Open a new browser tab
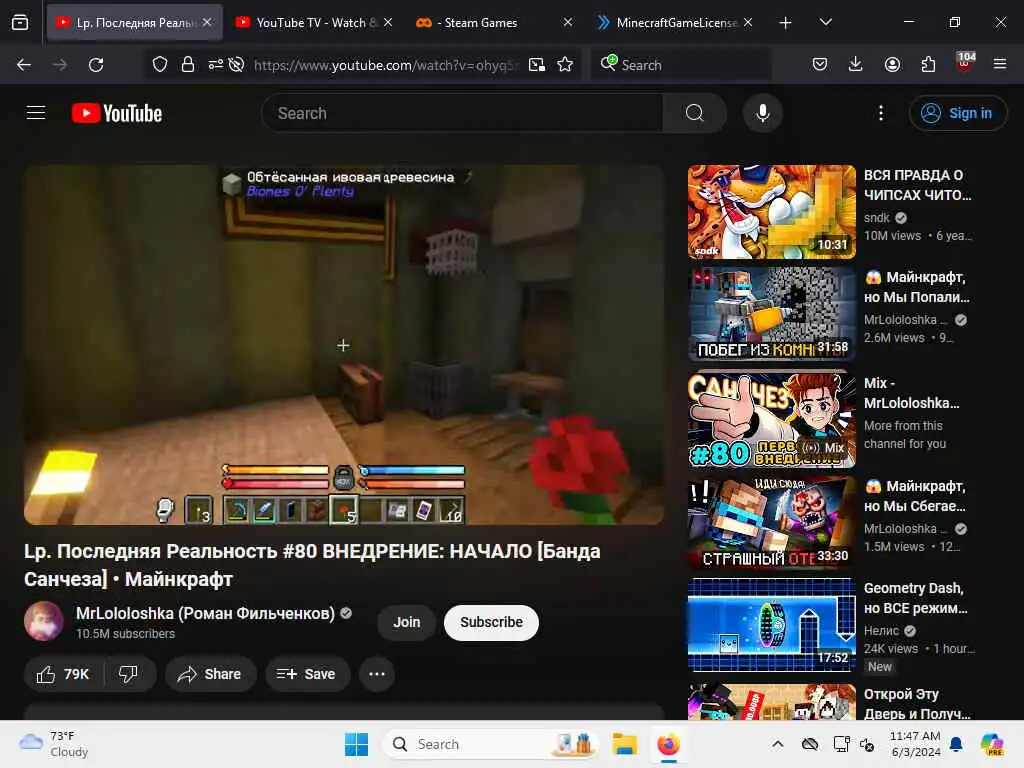 point(786,22)
